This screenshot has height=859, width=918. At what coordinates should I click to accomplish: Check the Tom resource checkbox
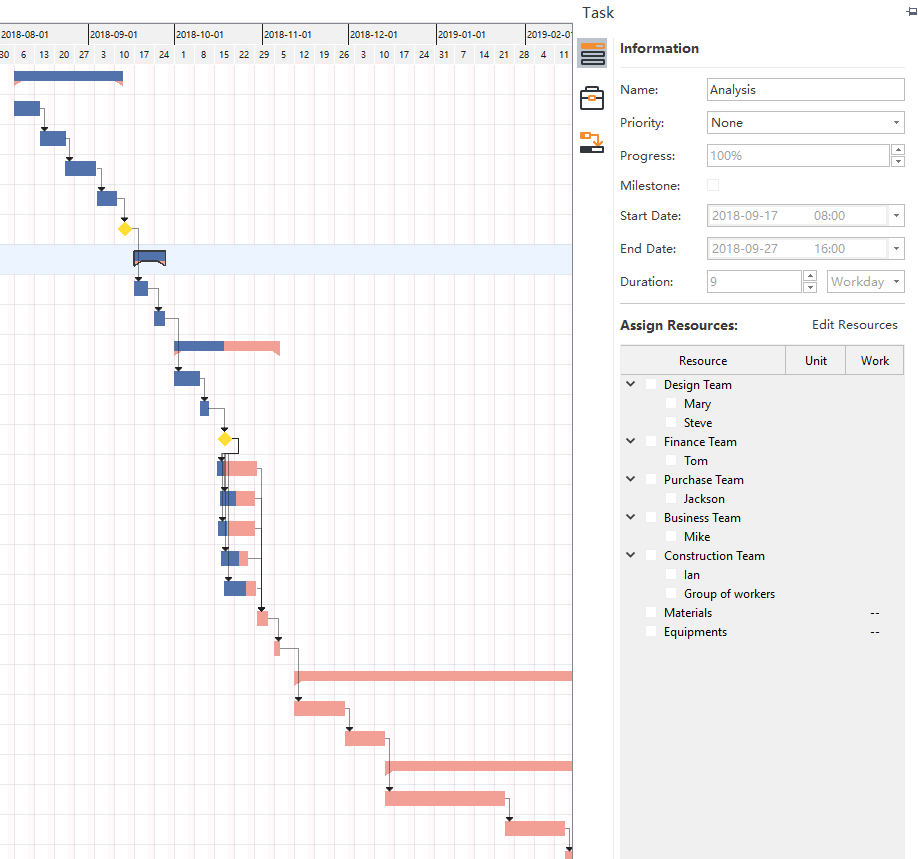click(x=671, y=461)
